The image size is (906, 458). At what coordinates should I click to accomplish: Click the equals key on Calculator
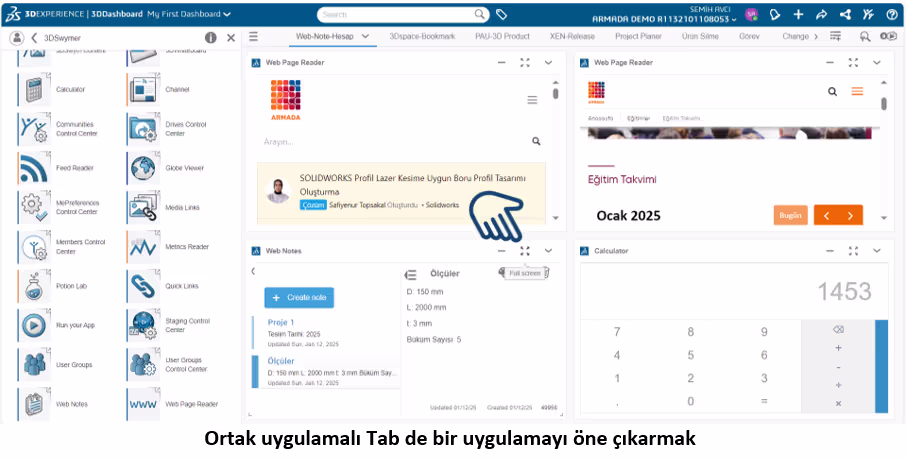click(x=764, y=401)
